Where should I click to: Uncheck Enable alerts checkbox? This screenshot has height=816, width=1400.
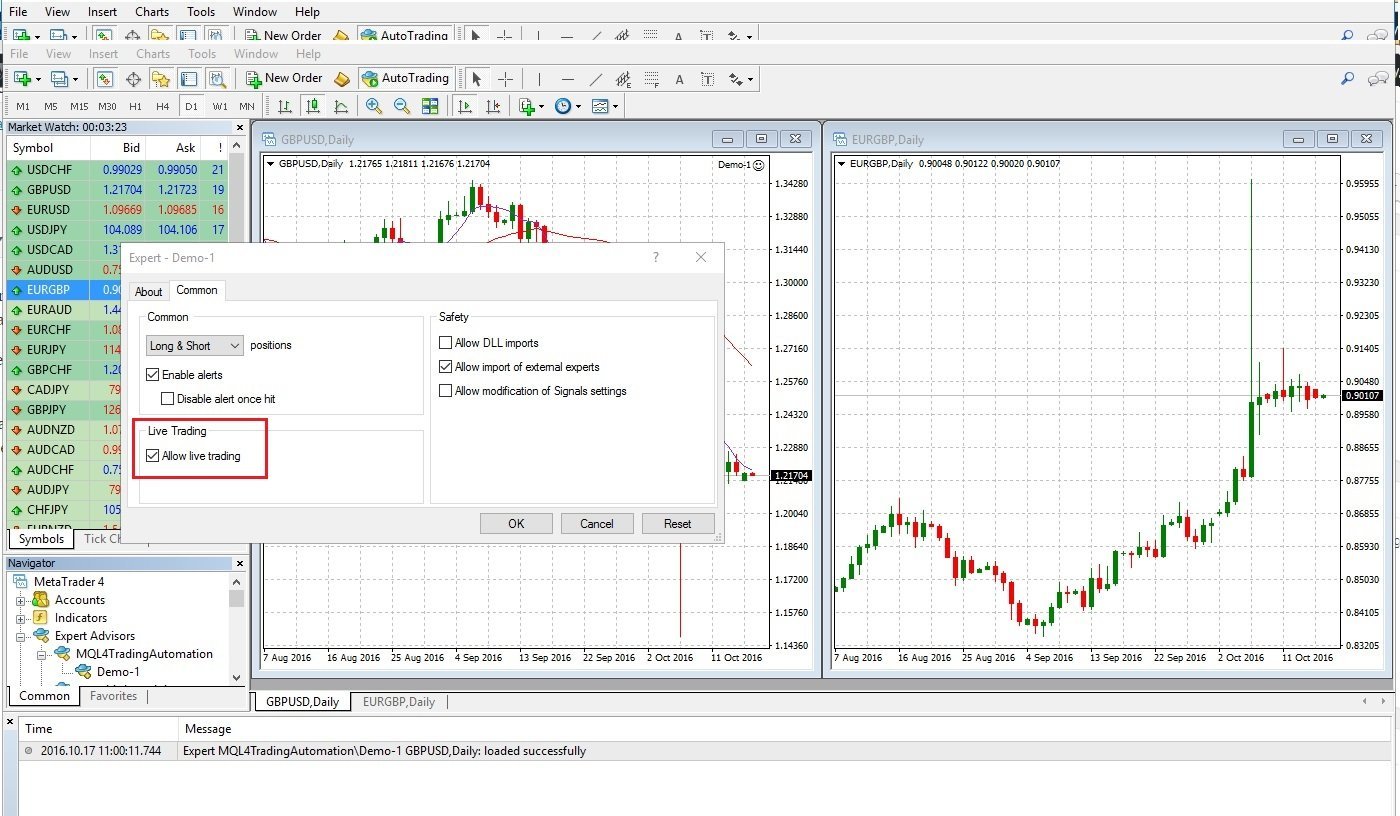point(153,375)
